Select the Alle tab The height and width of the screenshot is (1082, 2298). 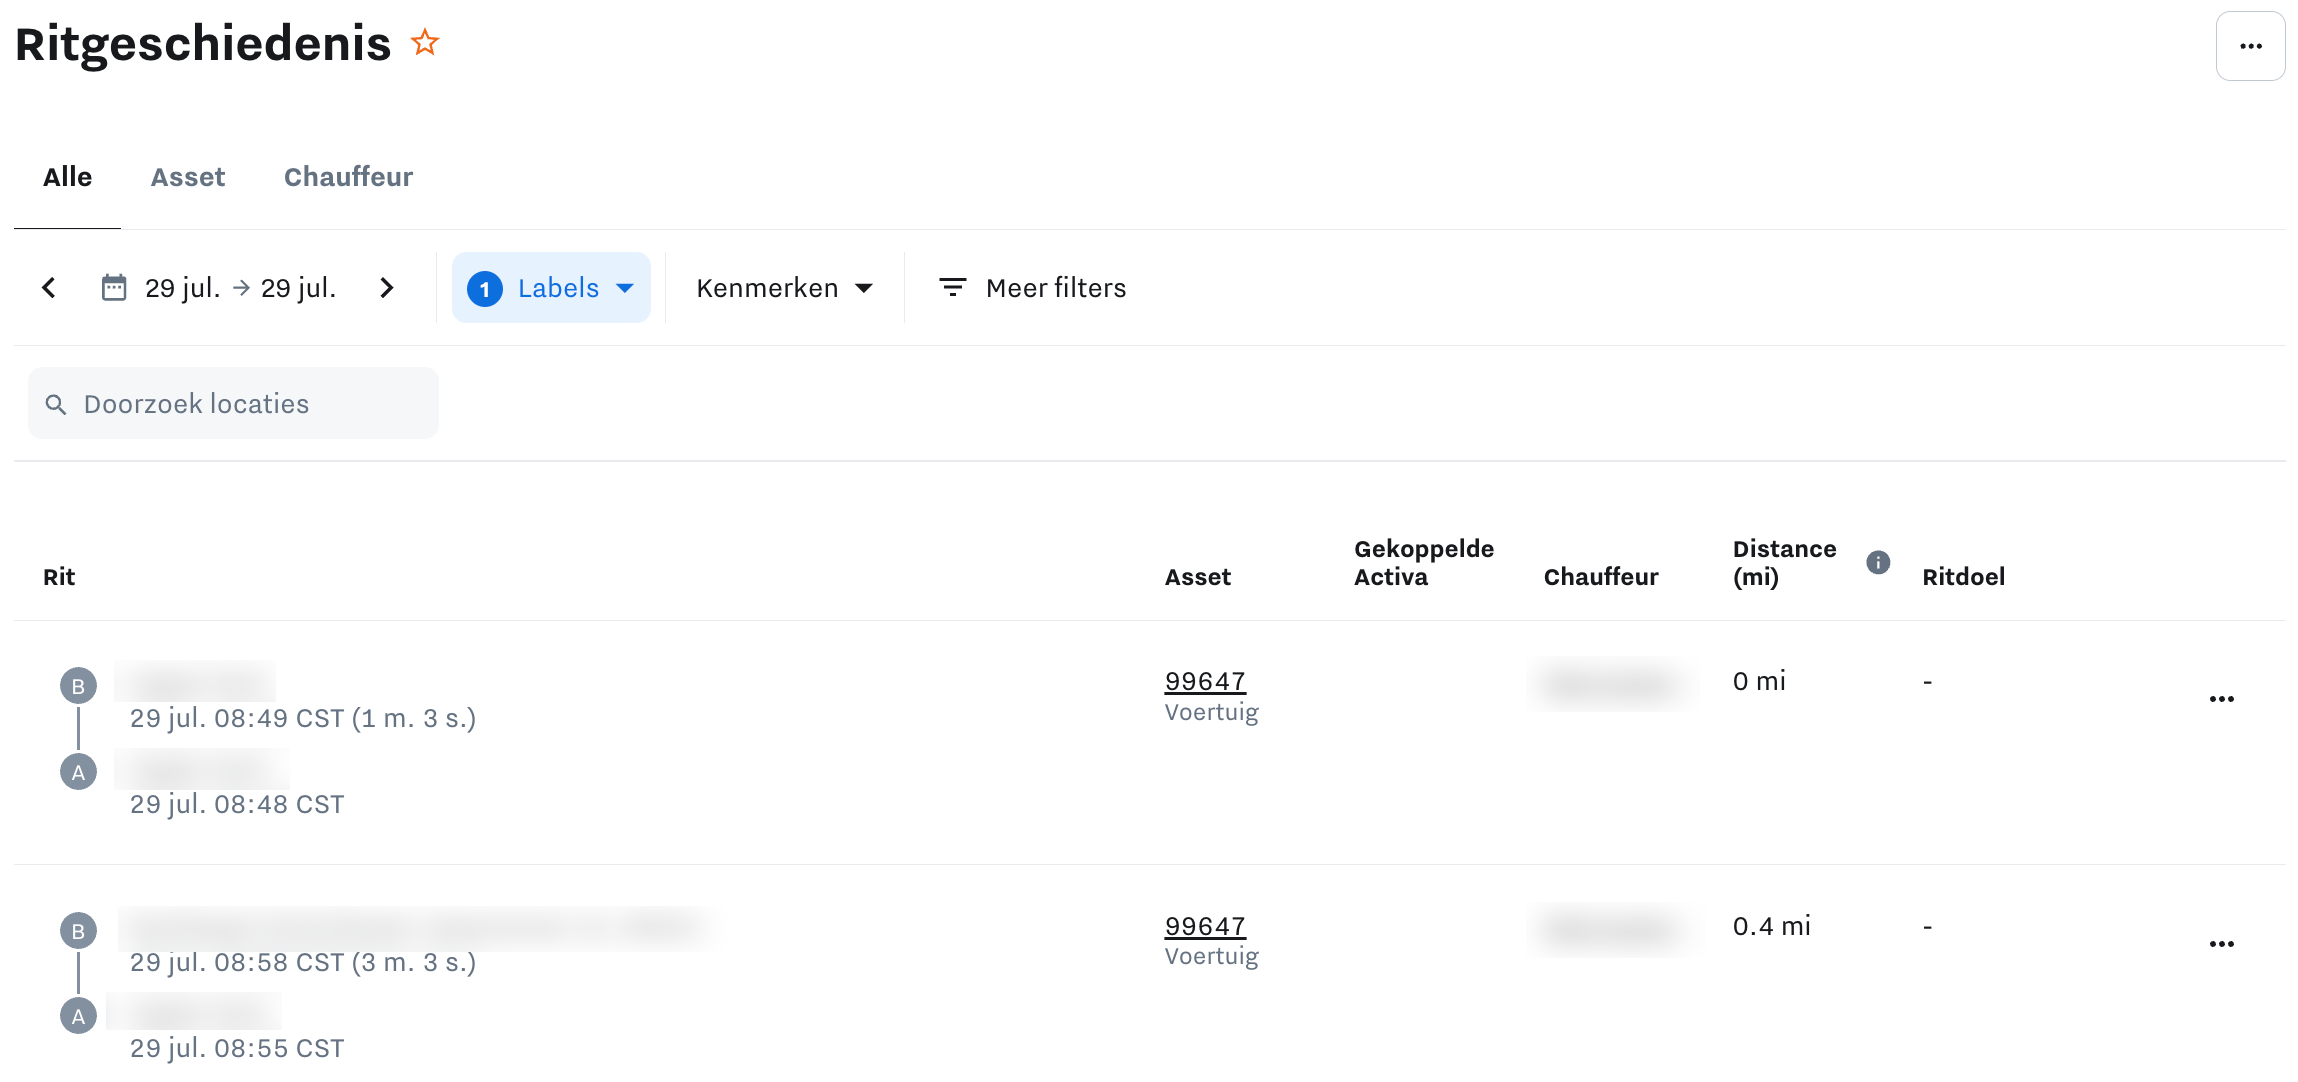[67, 177]
